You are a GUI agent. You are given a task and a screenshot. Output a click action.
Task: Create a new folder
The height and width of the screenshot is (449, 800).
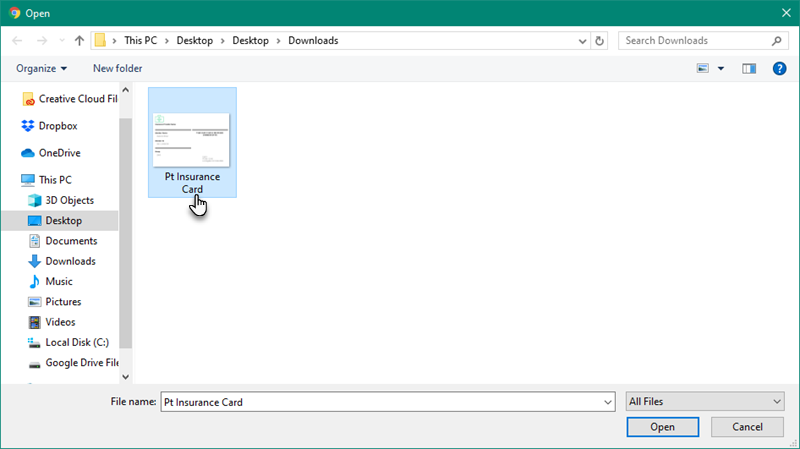click(x=117, y=68)
